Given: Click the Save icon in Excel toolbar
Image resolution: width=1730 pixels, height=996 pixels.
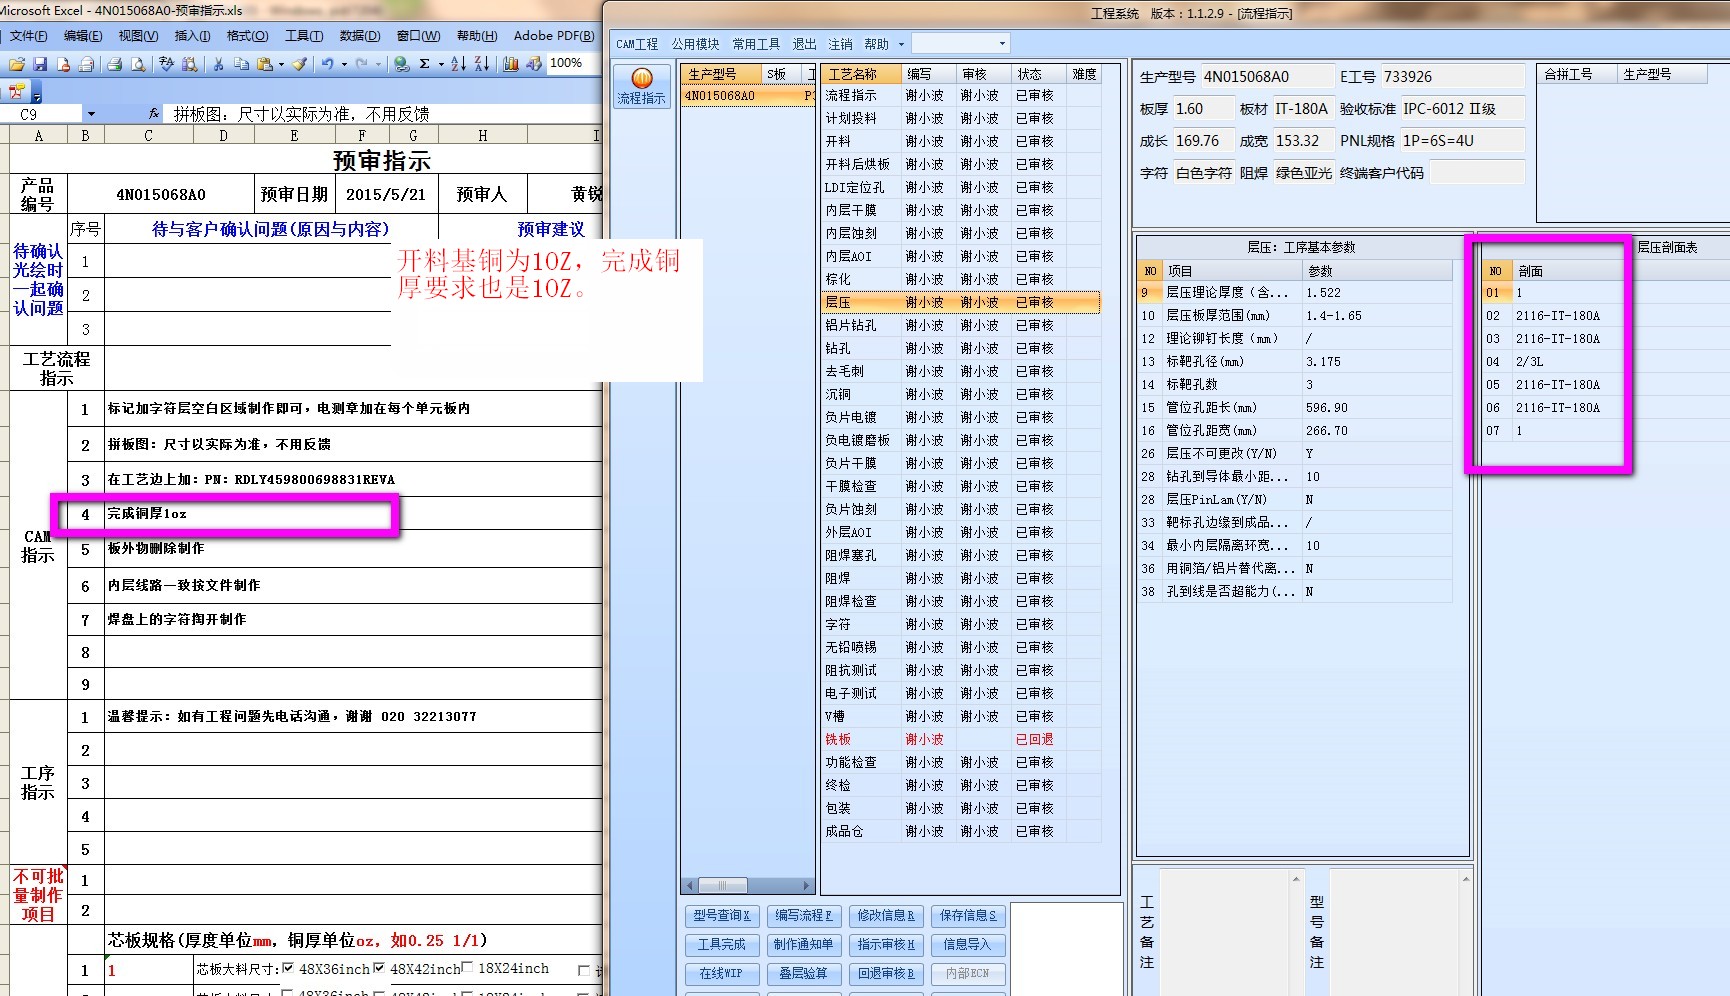Looking at the screenshot, I should pos(40,64).
